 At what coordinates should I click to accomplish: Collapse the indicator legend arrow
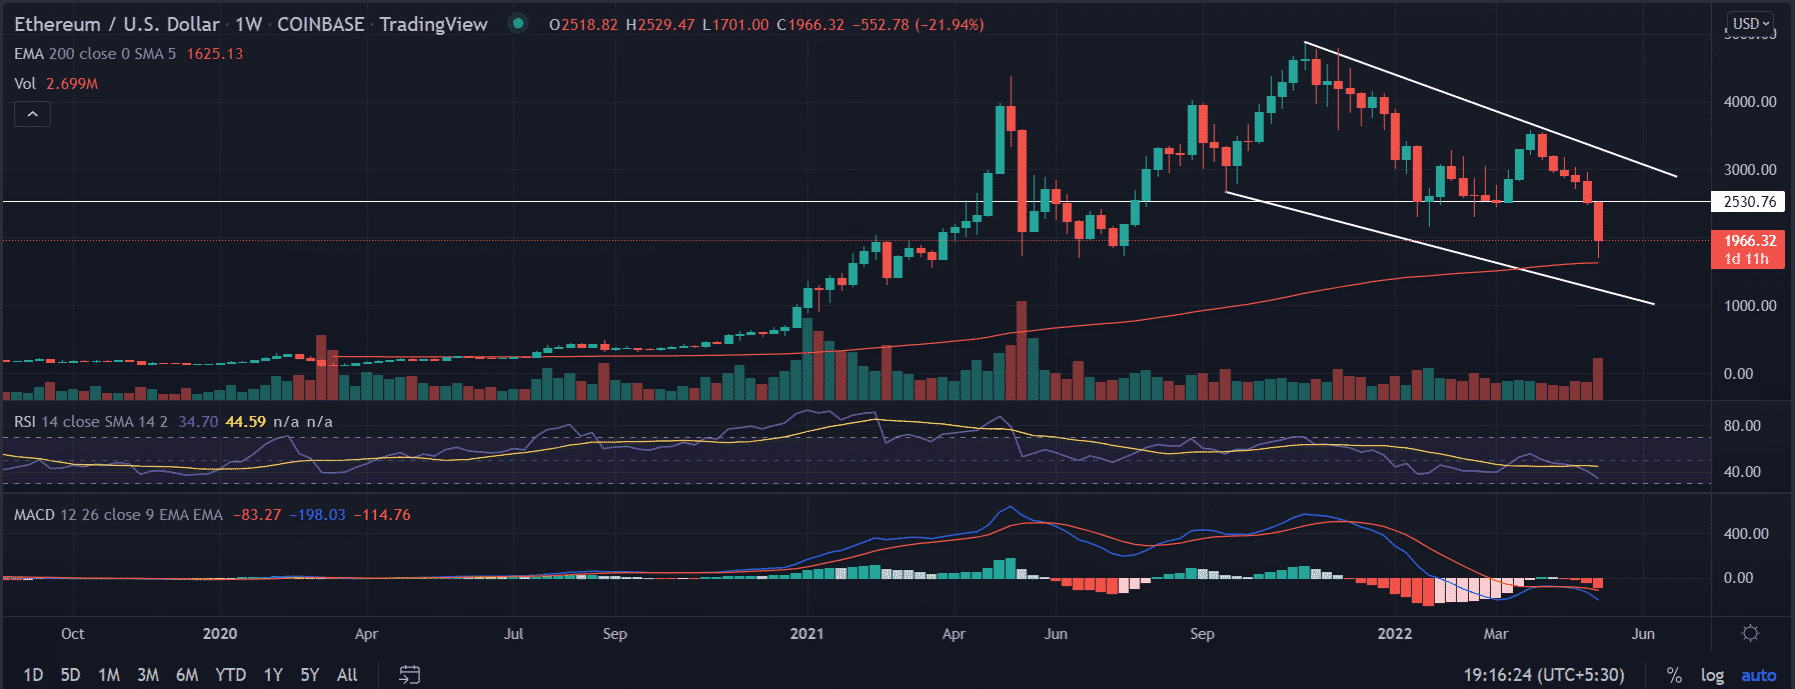pyautogui.click(x=32, y=114)
